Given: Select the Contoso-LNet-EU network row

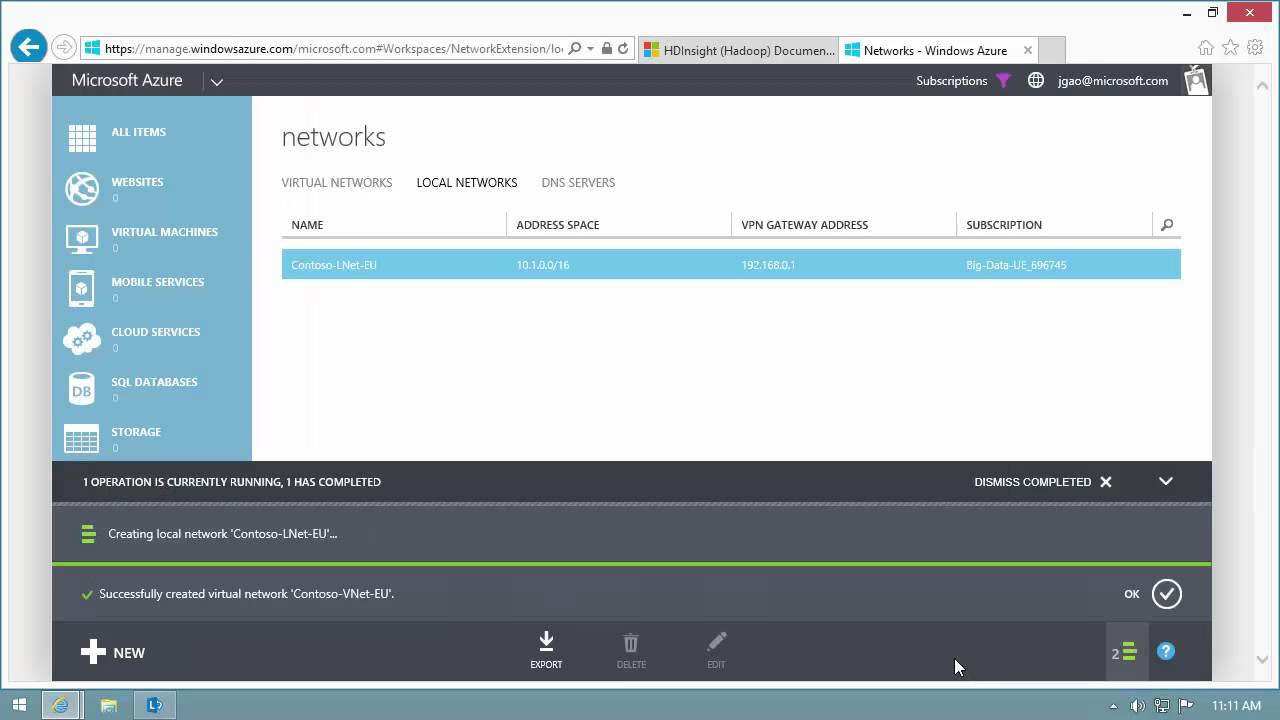Looking at the screenshot, I should (731, 264).
